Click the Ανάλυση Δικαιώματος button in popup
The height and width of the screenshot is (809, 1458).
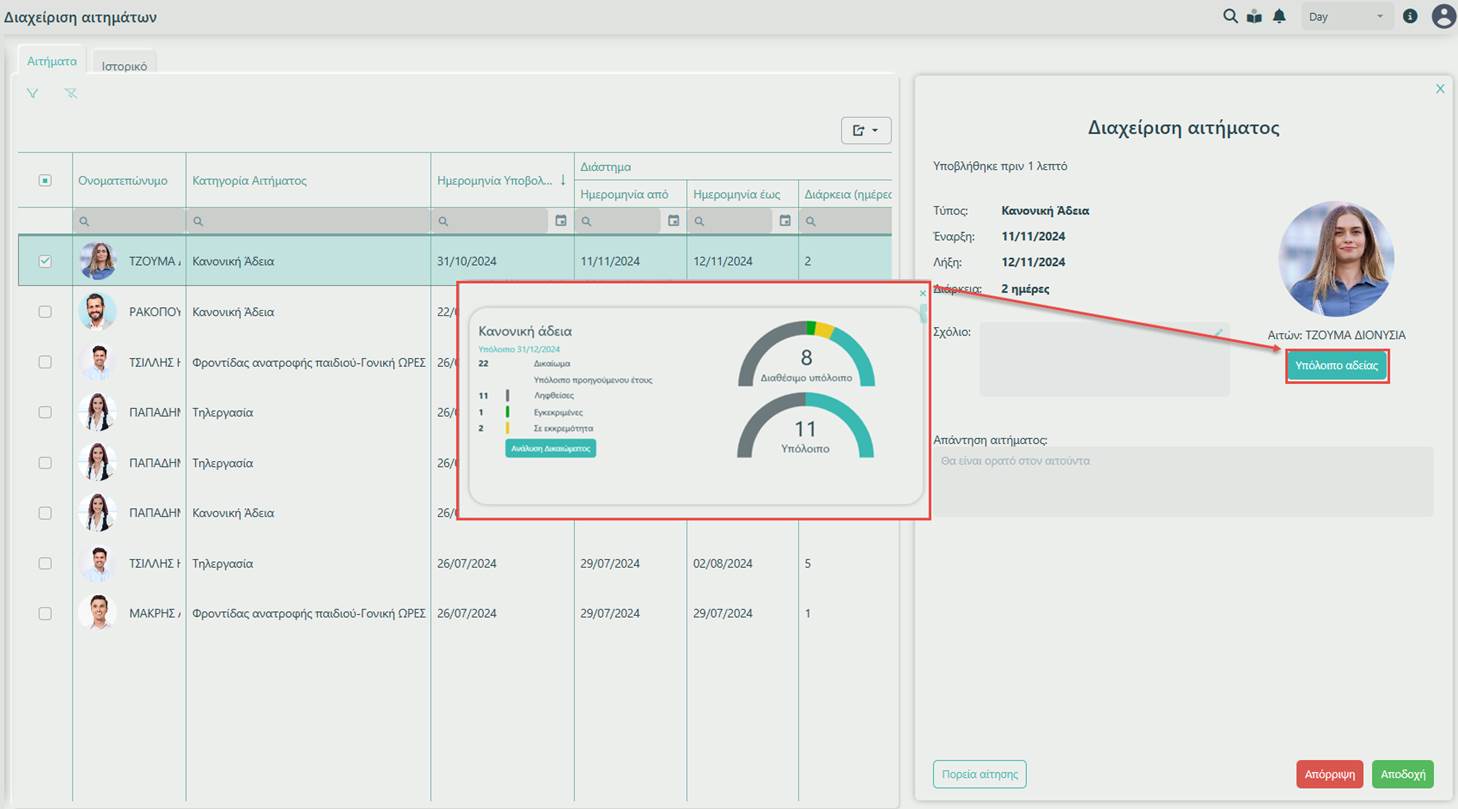pos(551,449)
